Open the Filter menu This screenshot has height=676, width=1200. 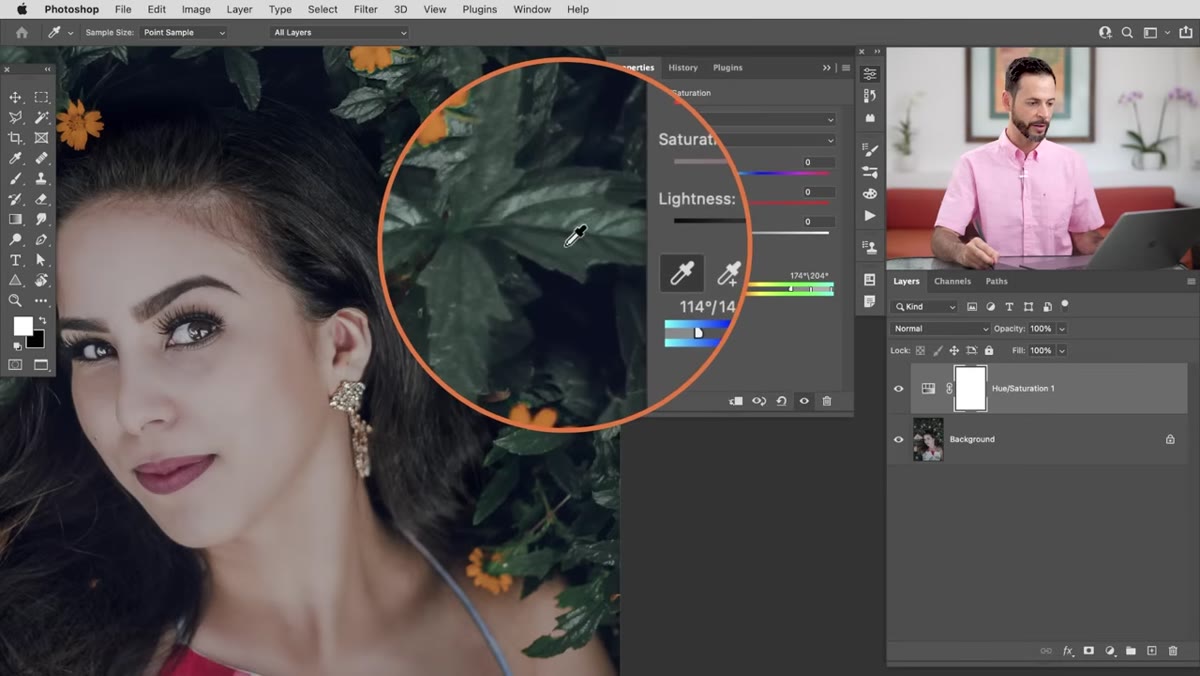(366, 9)
